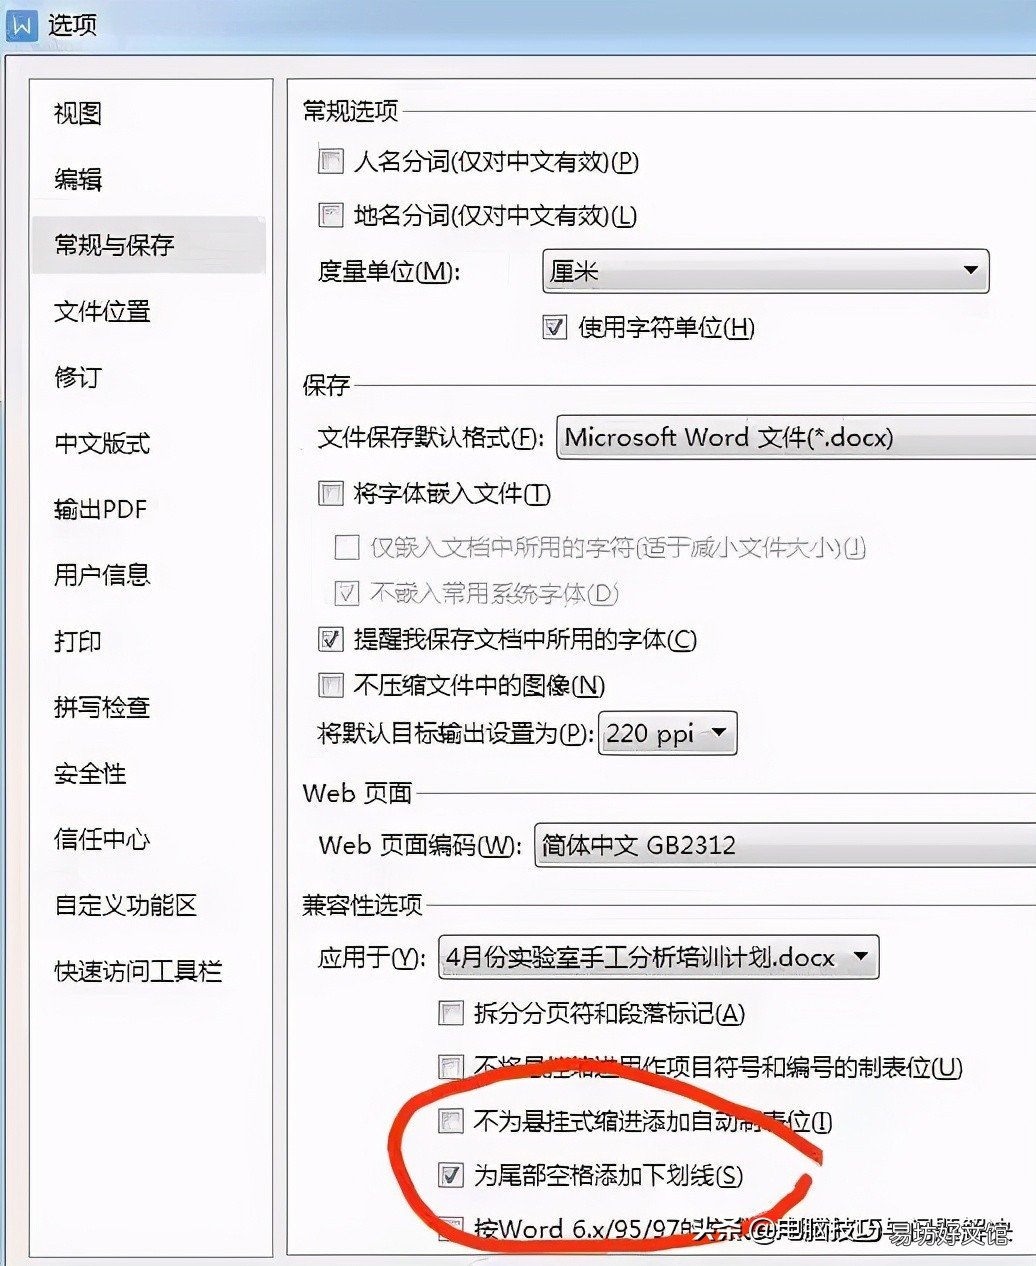Open the 输出PDF settings category

tap(100, 509)
